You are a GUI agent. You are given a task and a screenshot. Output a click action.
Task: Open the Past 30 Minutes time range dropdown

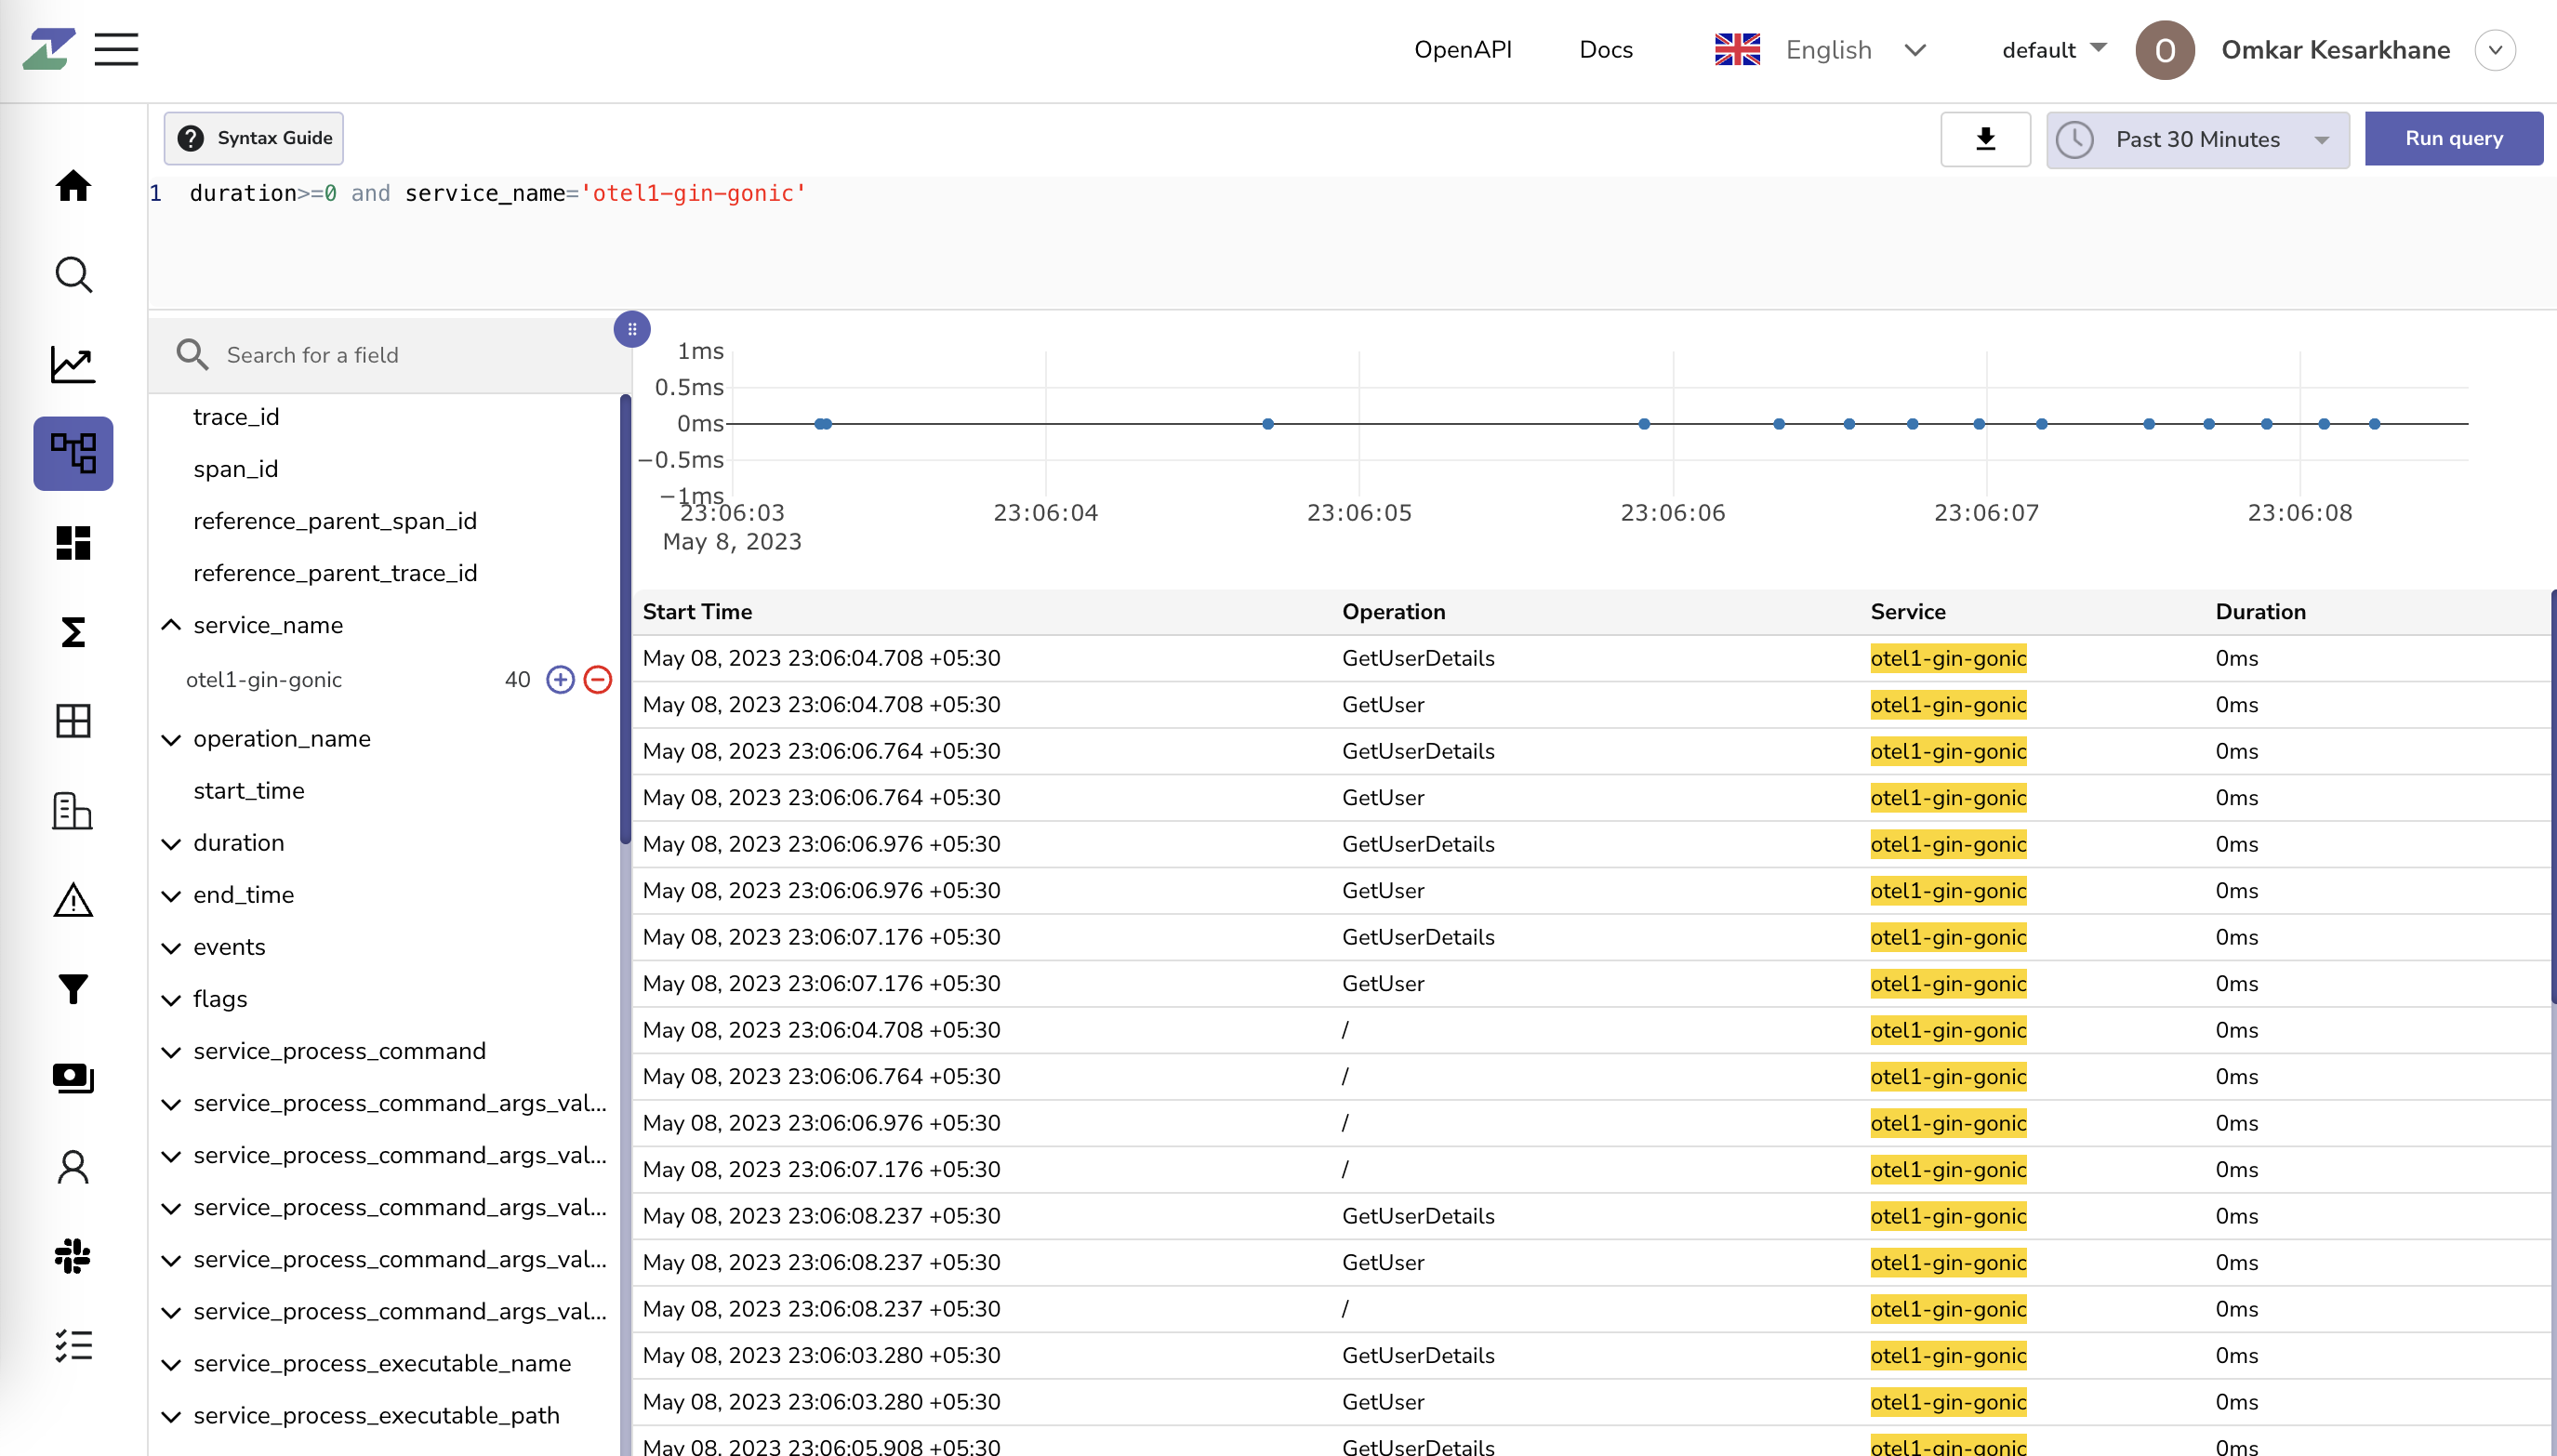click(x=2197, y=139)
